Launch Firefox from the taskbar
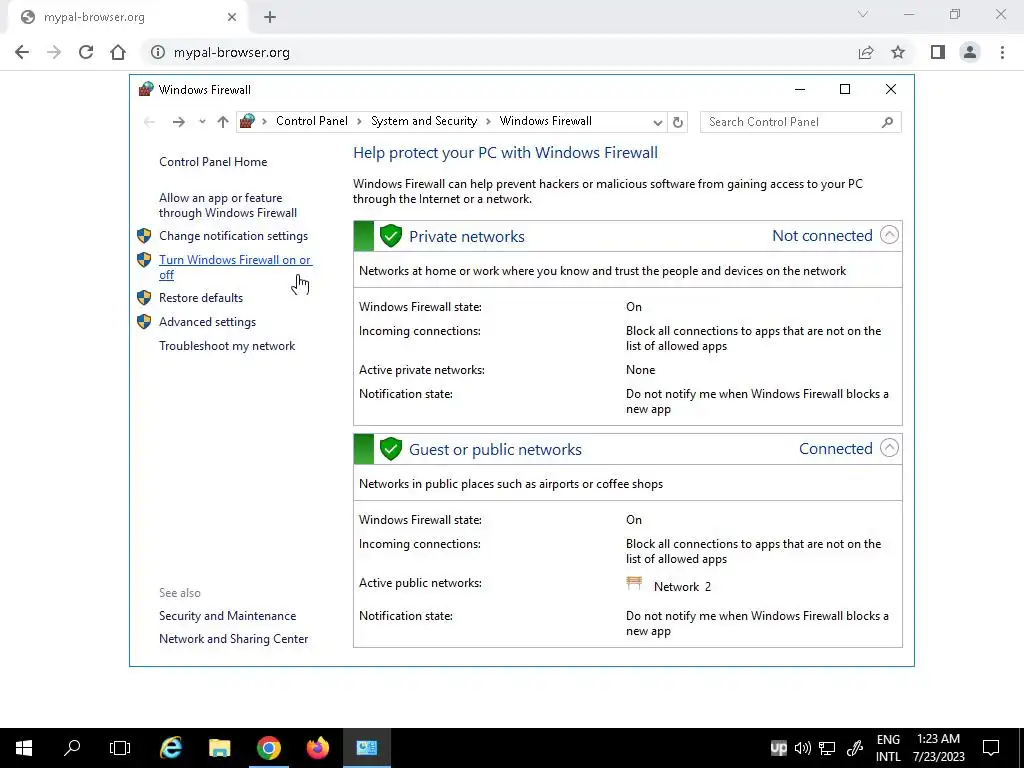This screenshot has height=768, width=1024. point(318,748)
